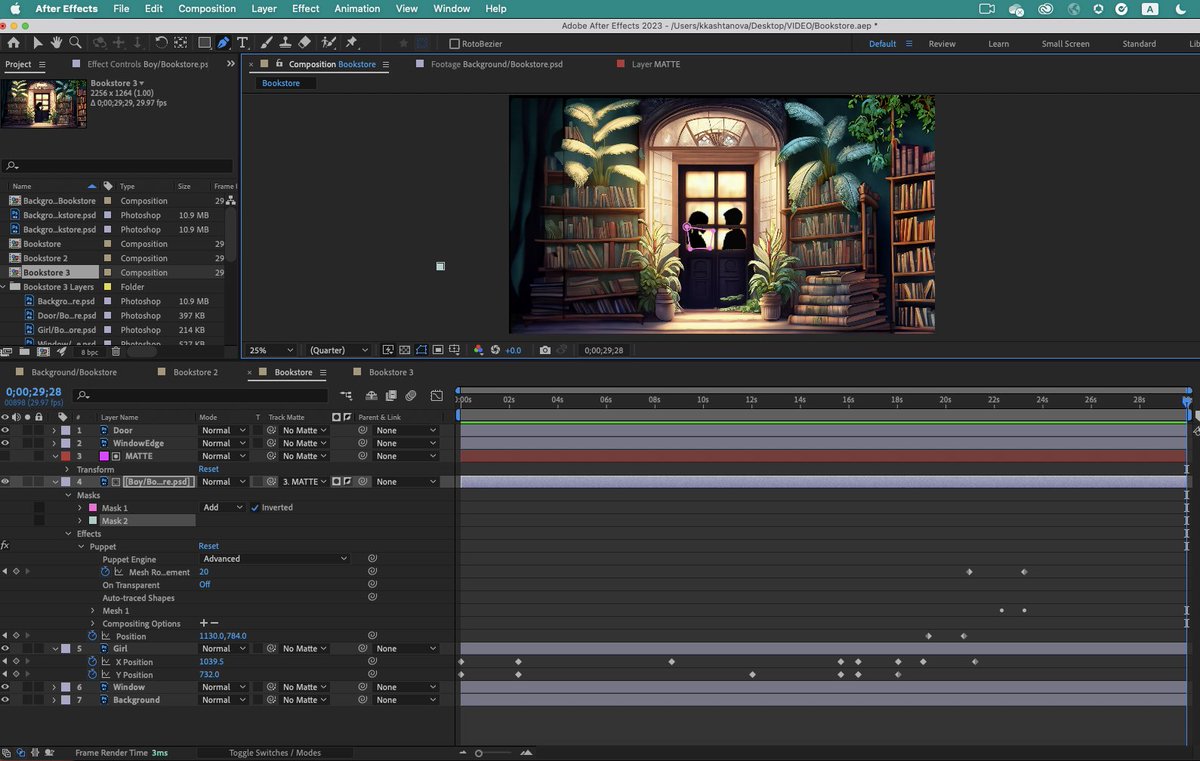Select the Roto Brush tool
Image resolution: width=1200 pixels, height=761 pixels.
(x=329, y=43)
